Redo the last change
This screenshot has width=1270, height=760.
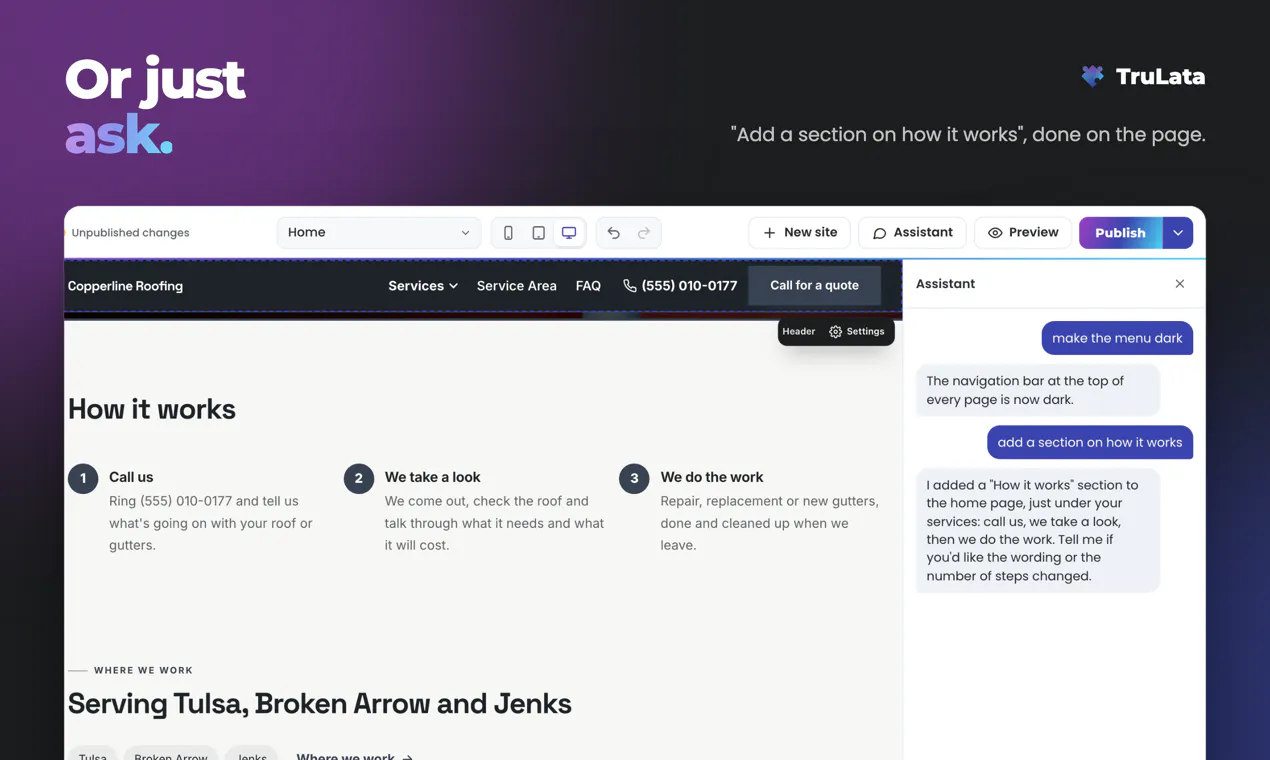click(x=644, y=233)
